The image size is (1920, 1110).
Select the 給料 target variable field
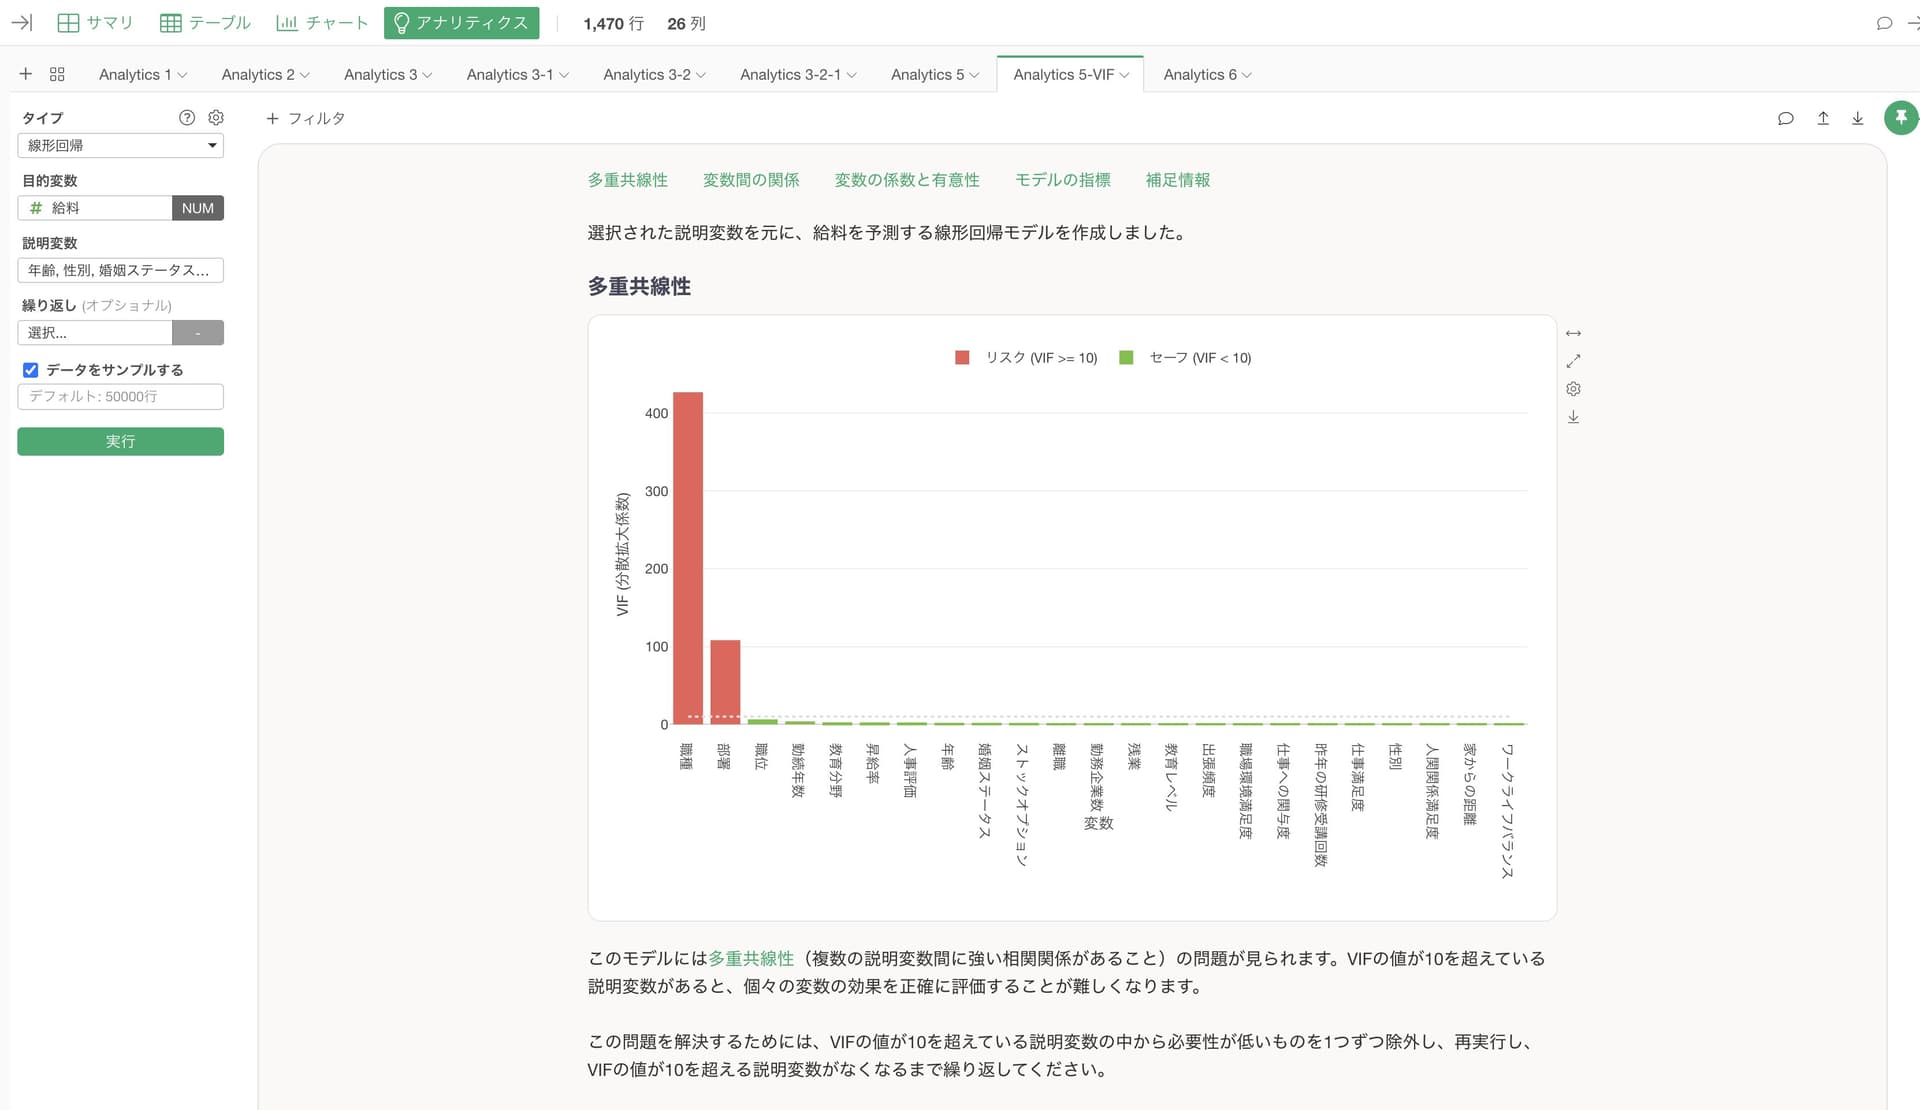[95, 208]
